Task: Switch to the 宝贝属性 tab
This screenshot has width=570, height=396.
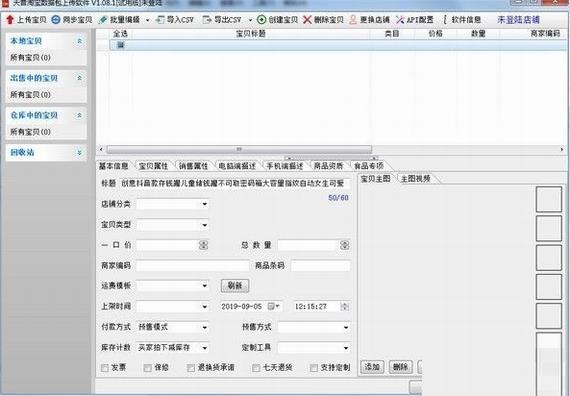Action: coord(153,166)
